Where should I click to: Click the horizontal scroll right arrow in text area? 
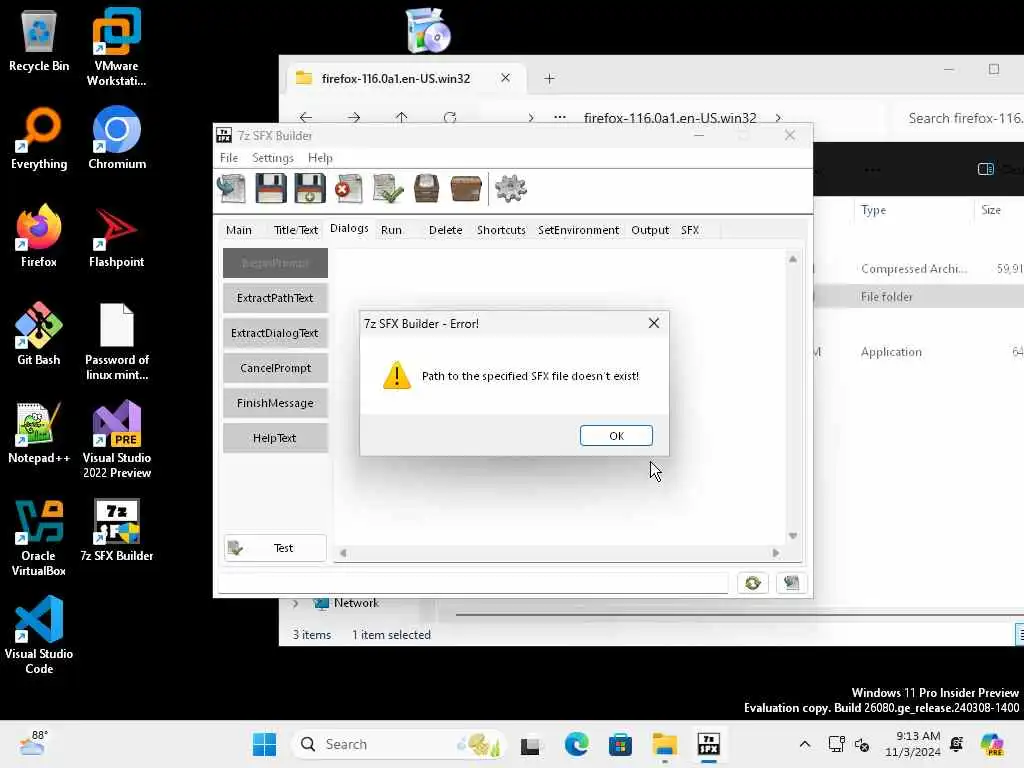[776, 553]
